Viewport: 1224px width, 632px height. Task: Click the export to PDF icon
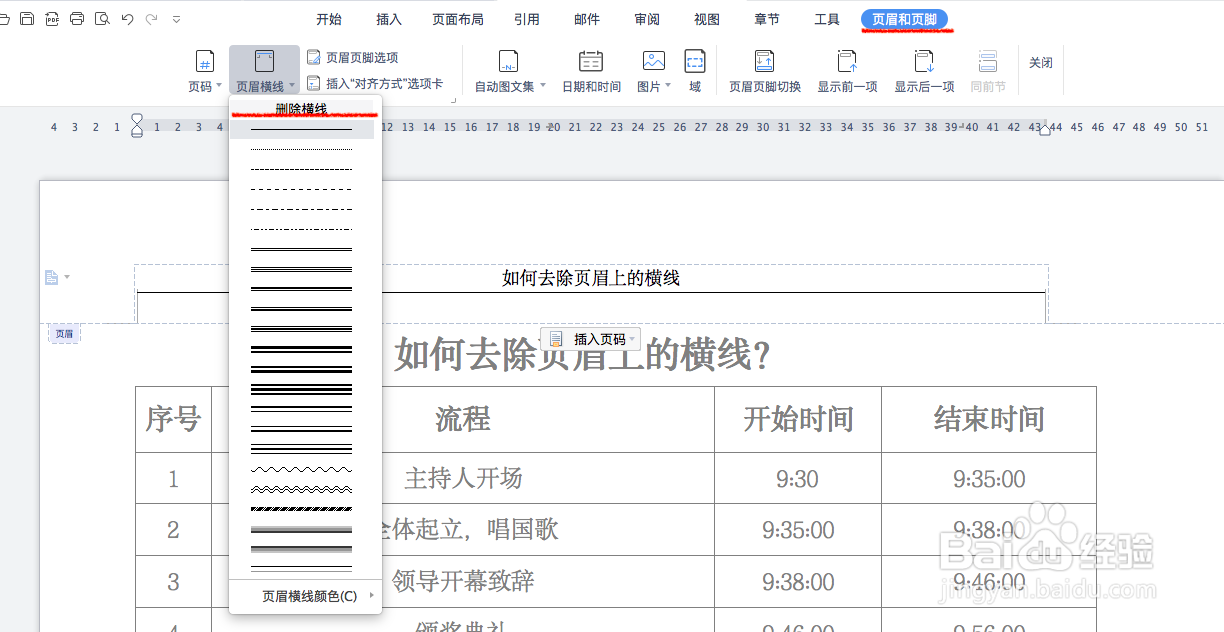52,17
